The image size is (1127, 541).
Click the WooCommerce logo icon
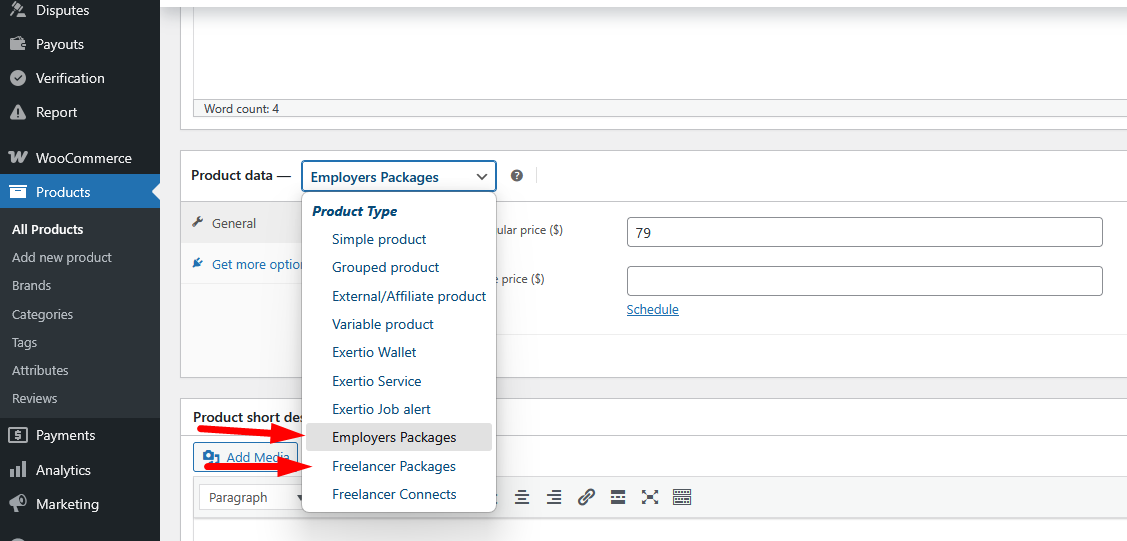click(x=18, y=157)
